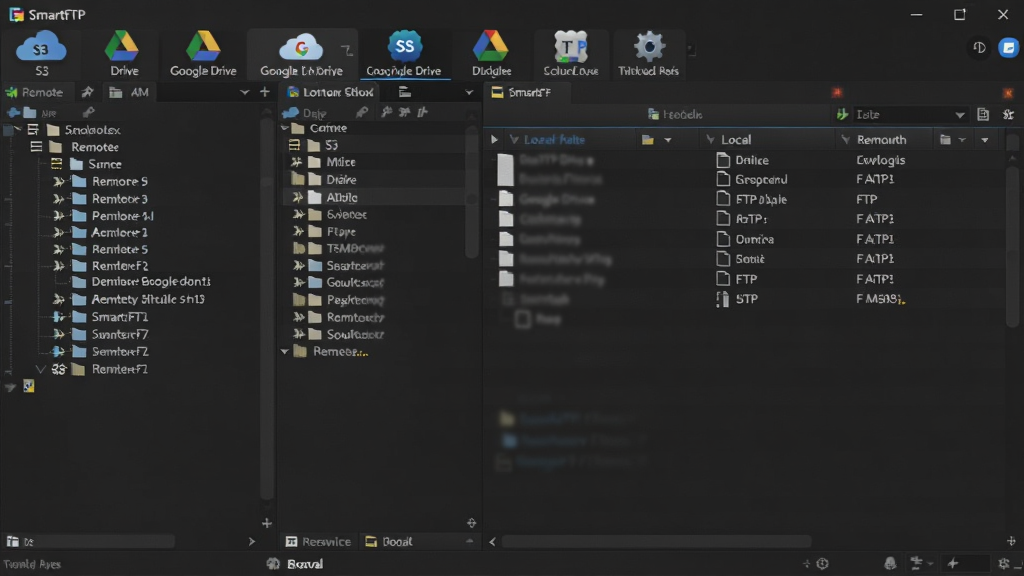Collapse the "Remeea..." folder node

[x=285, y=351]
